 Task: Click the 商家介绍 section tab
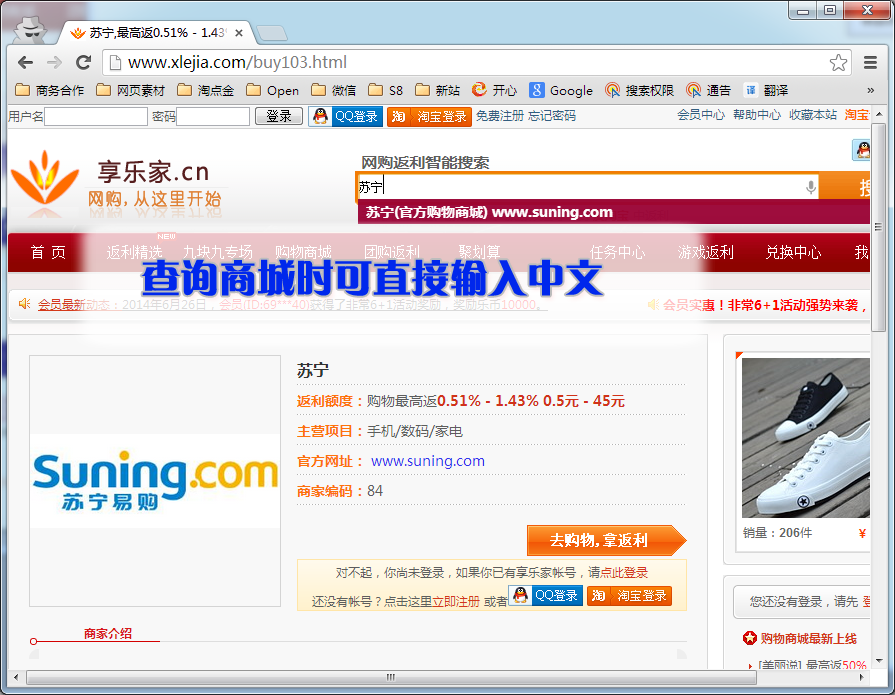pos(108,633)
